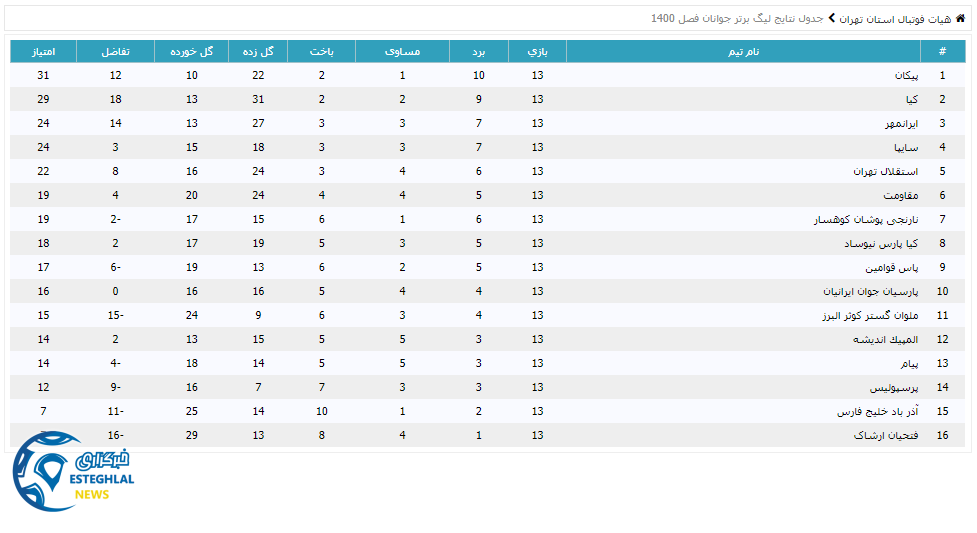Click the # rank column header
Screen dimensions: 977x533
pos(941,51)
